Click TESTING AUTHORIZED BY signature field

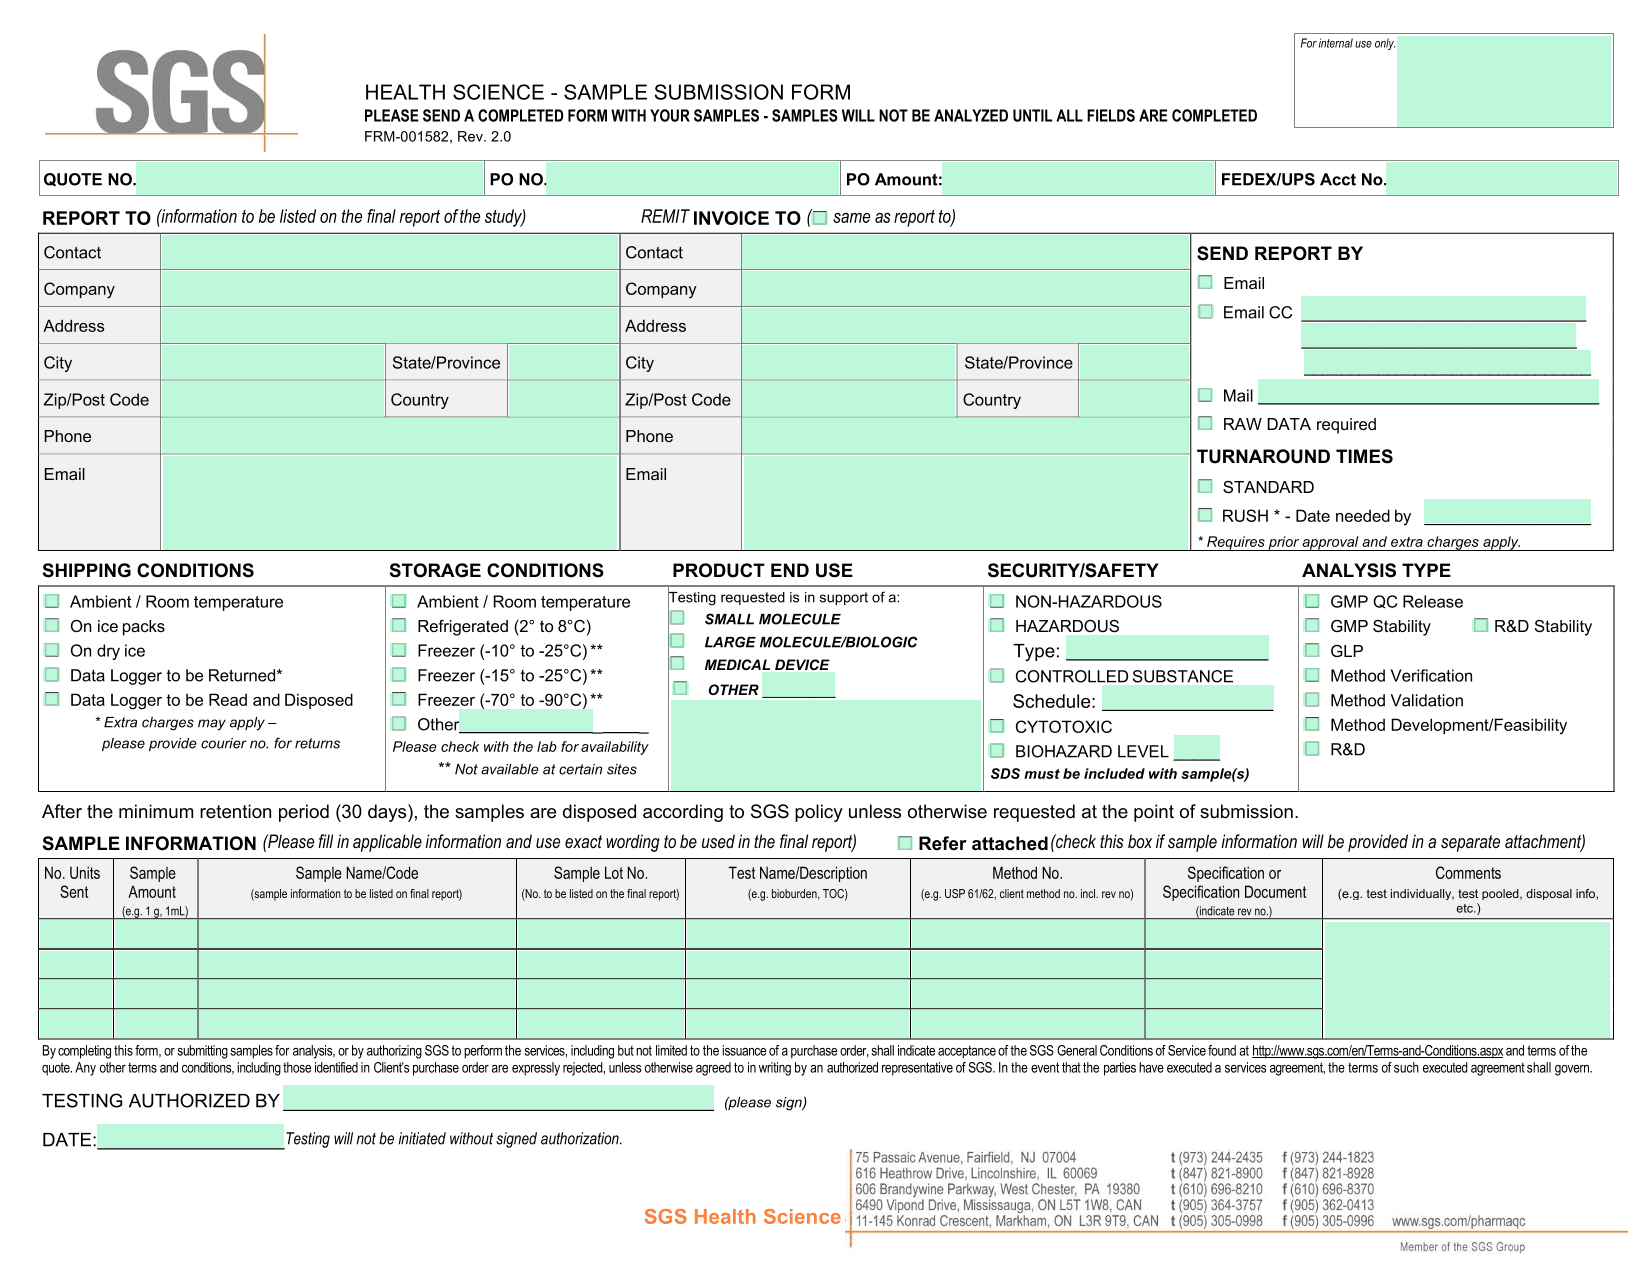pyautogui.click(x=498, y=1098)
